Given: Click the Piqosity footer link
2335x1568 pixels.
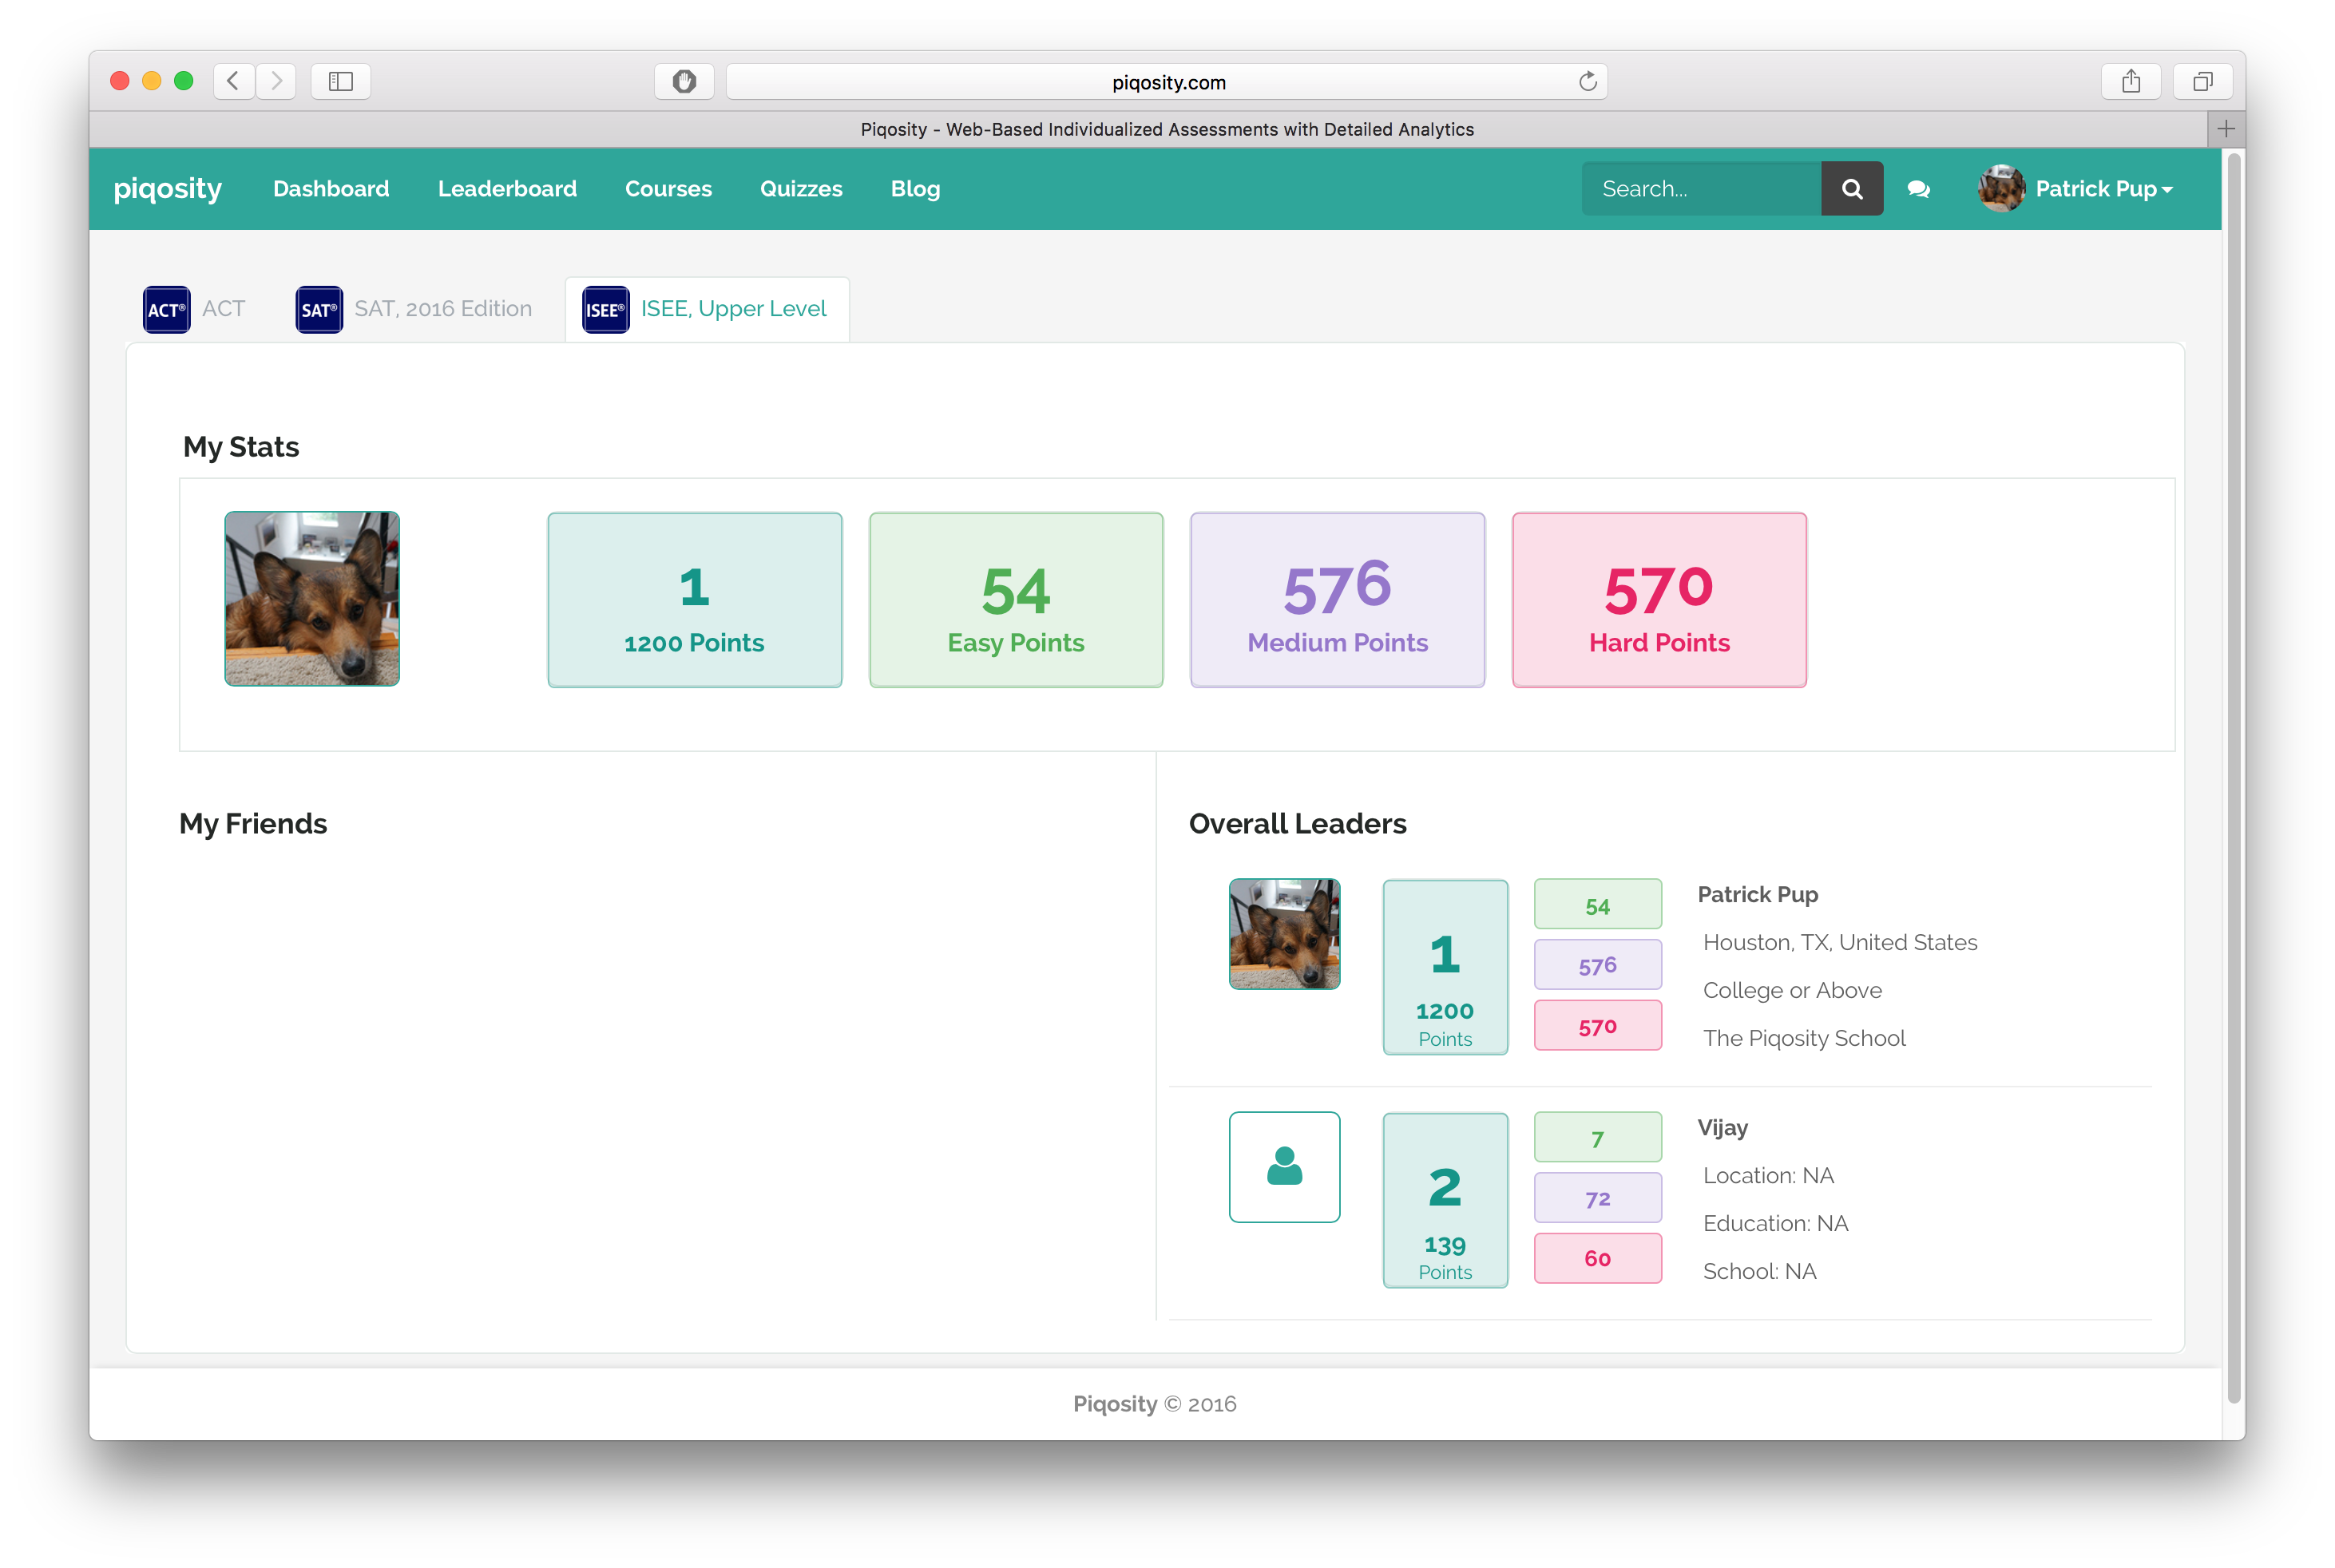Looking at the screenshot, I should click(1115, 1403).
